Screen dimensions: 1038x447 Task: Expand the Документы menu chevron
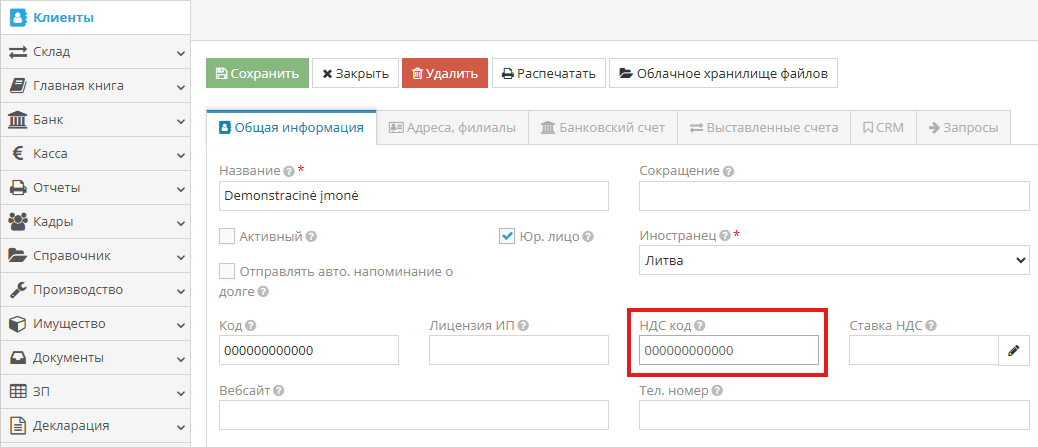[x=181, y=359]
